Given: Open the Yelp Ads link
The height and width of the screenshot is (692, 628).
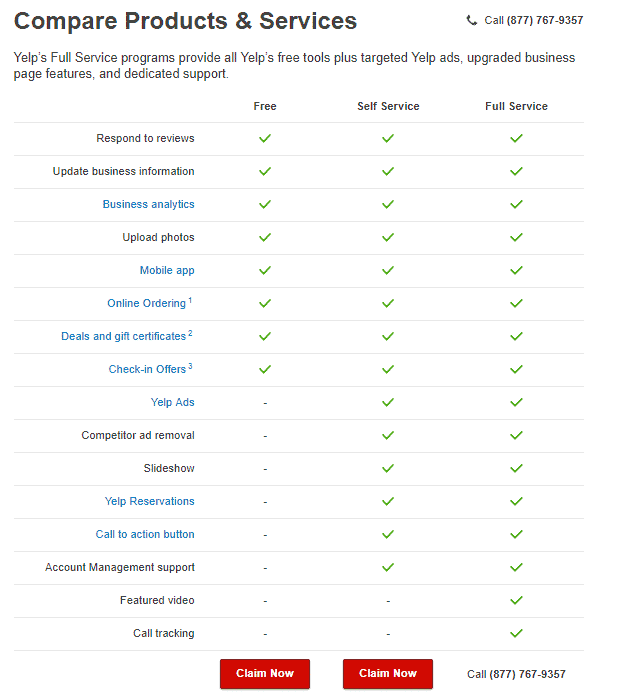Looking at the screenshot, I should 172,402.
